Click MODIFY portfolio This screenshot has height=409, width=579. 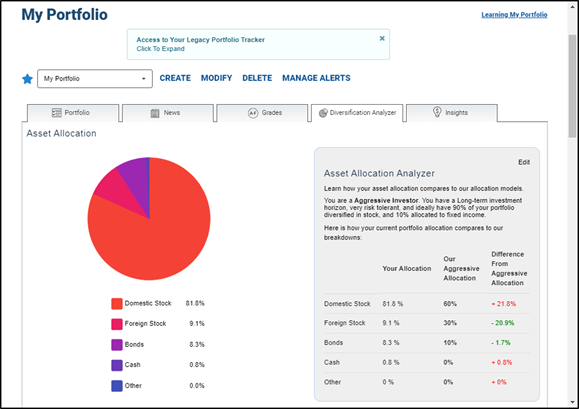(216, 78)
